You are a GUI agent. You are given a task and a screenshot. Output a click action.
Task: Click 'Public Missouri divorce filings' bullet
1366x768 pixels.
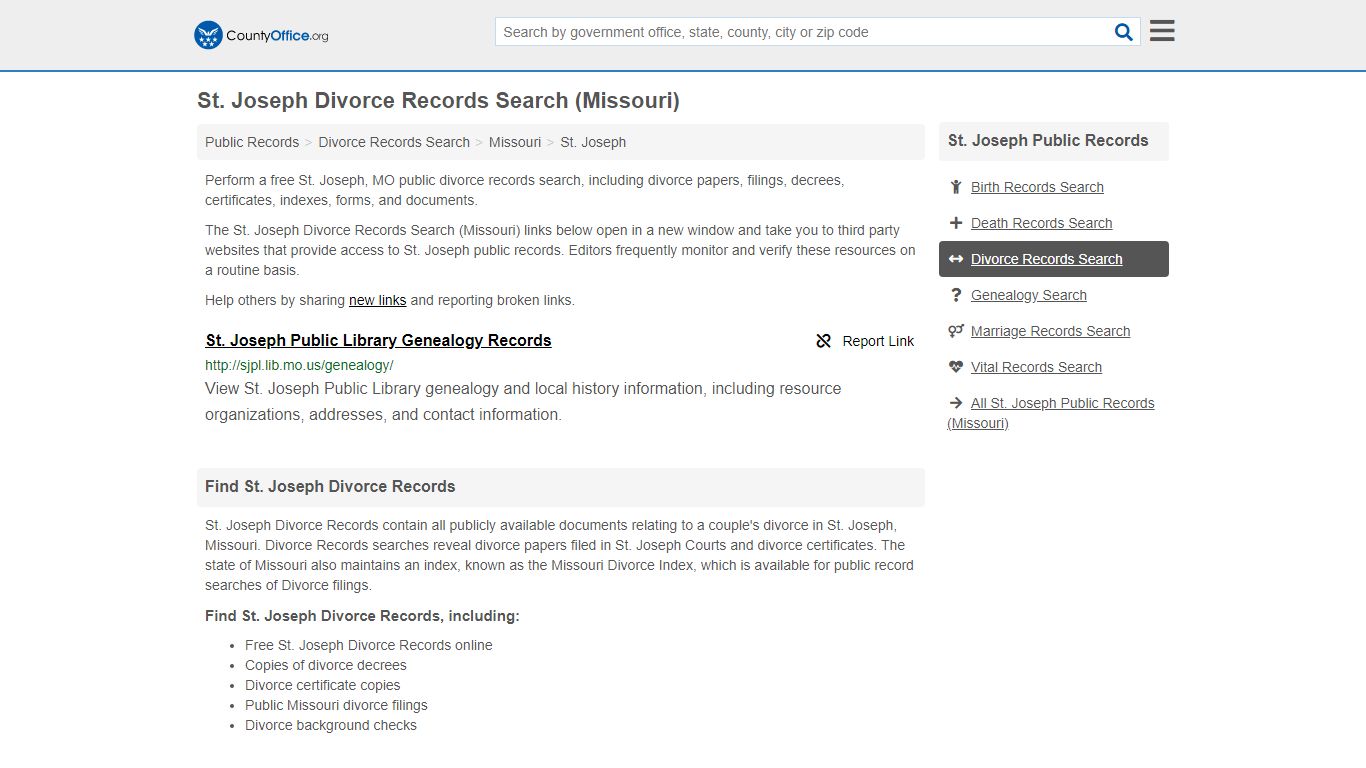(x=336, y=705)
